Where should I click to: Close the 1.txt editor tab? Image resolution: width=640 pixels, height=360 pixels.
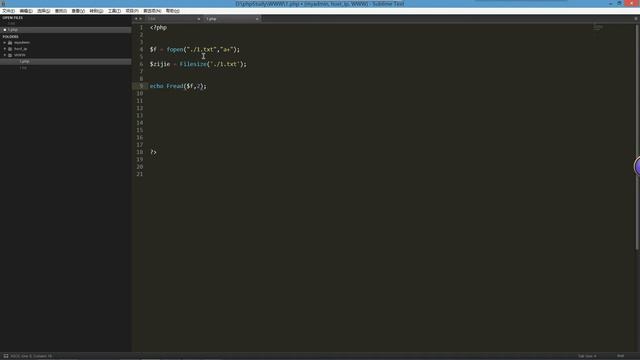point(199,19)
